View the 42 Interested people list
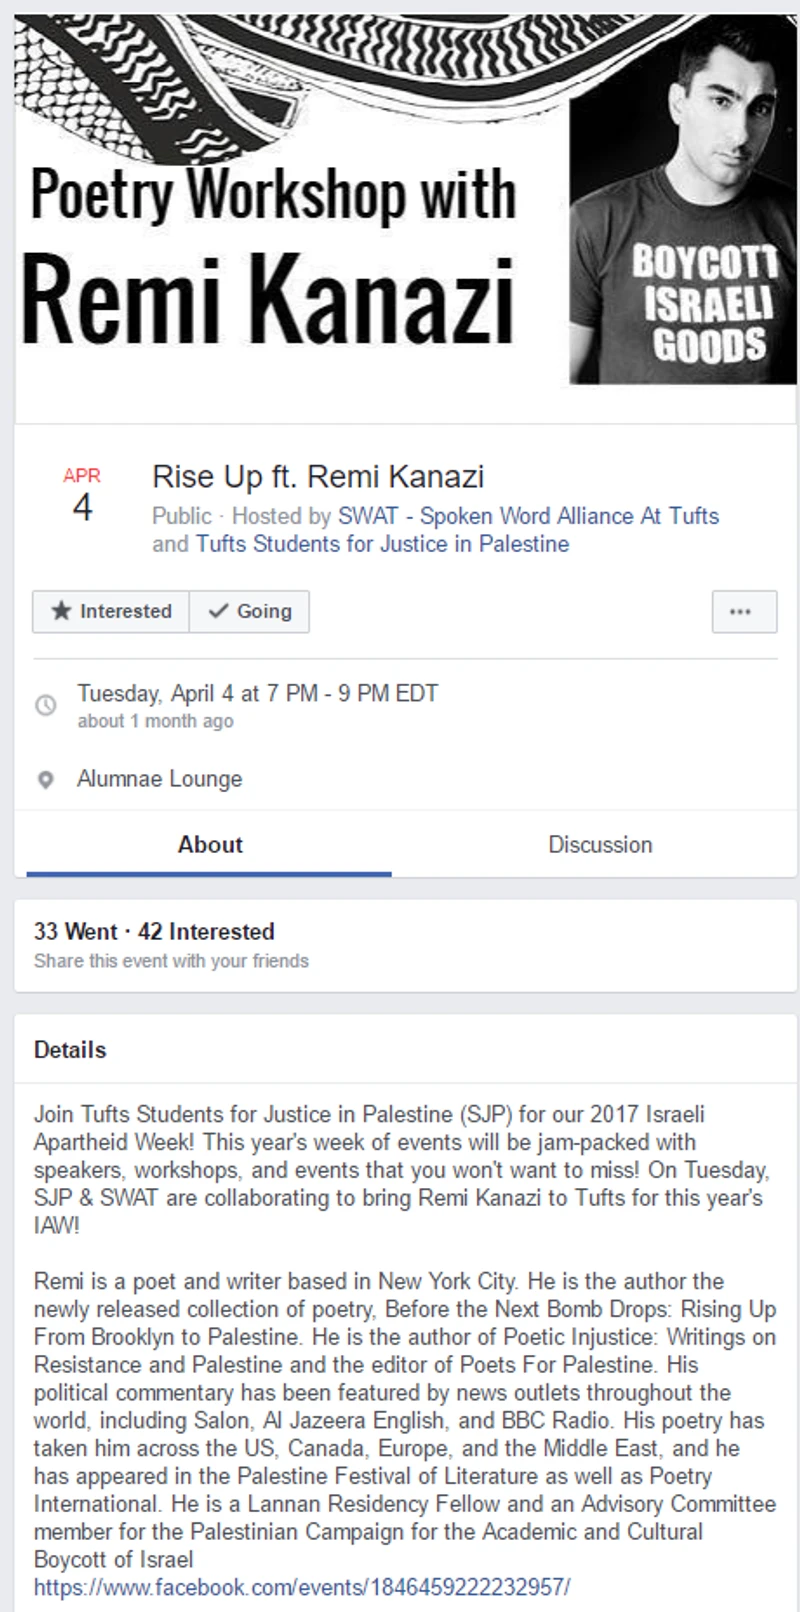This screenshot has width=800, height=1612. (206, 932)
